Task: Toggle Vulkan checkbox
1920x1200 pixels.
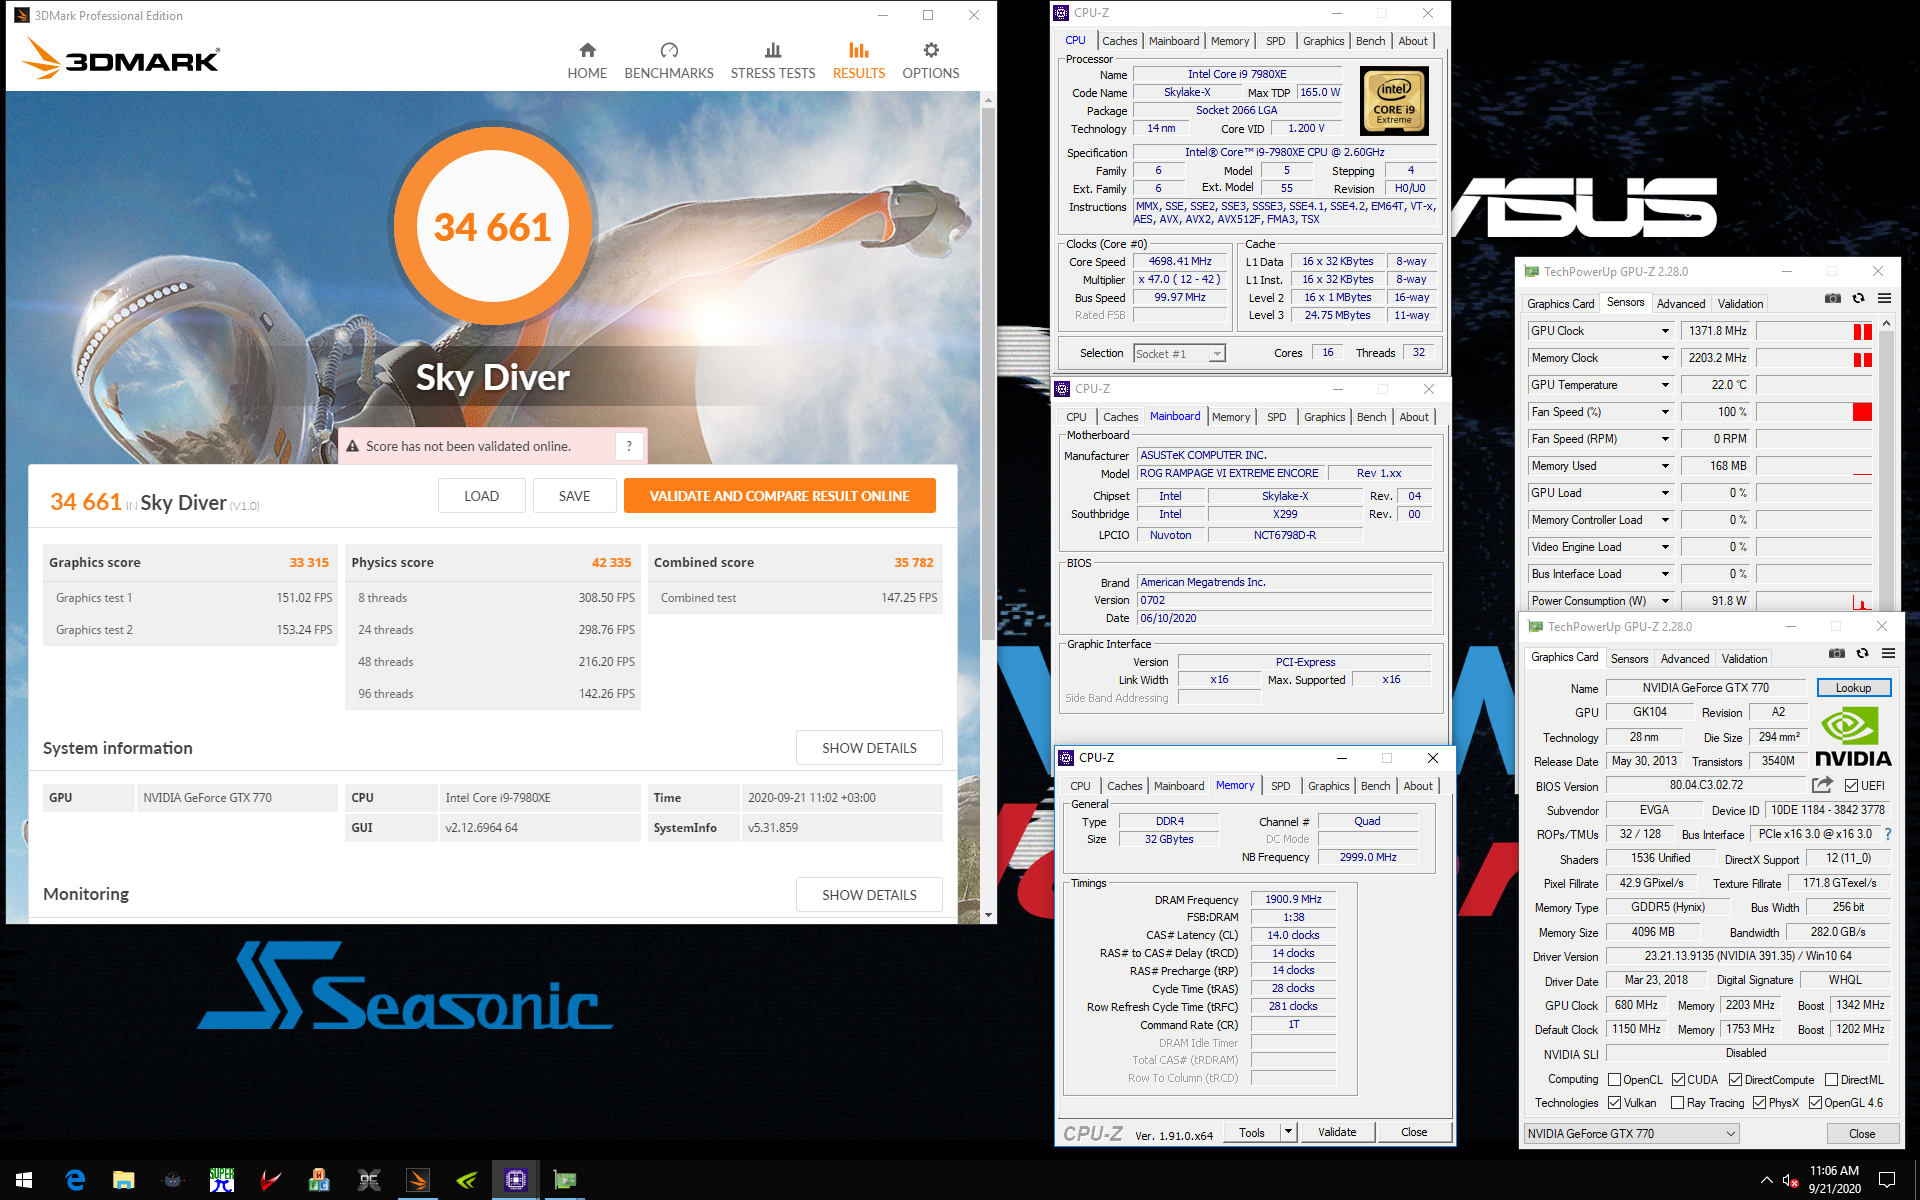Action: (1614, 1103)
